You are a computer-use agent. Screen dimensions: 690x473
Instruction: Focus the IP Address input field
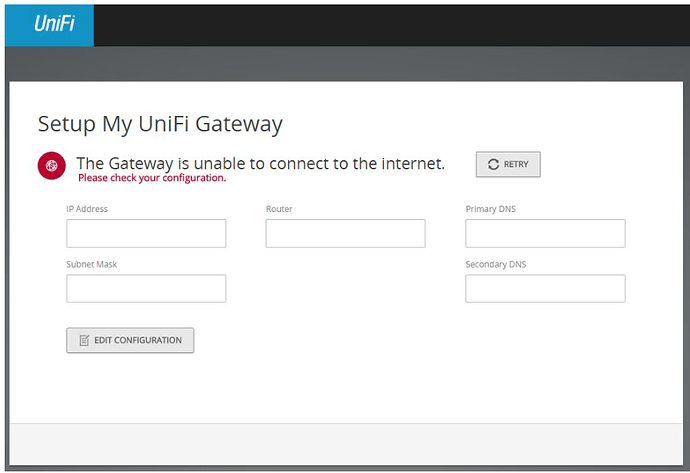click(146, 233)
